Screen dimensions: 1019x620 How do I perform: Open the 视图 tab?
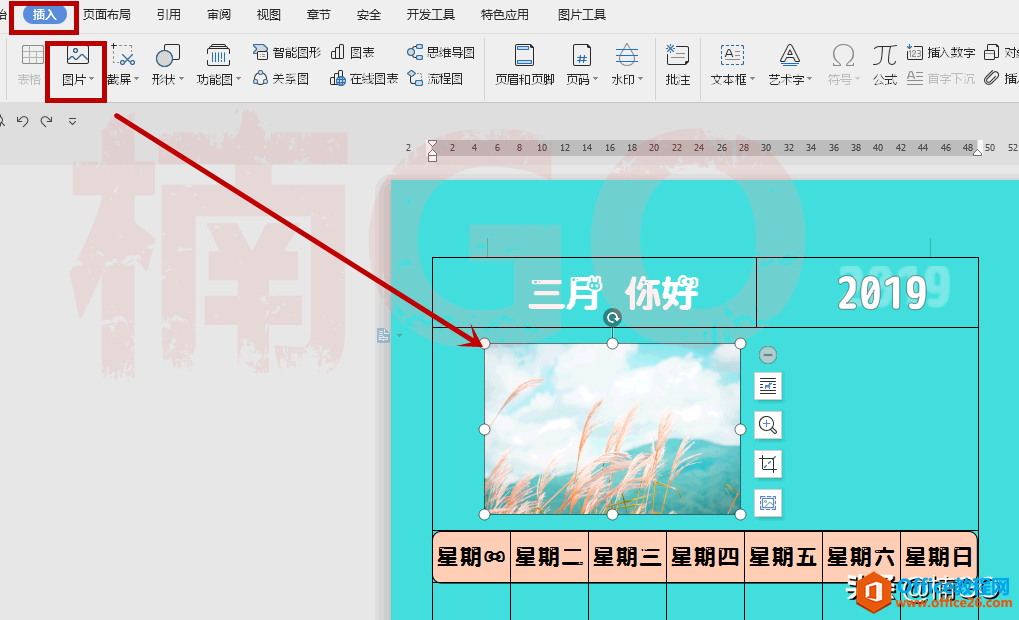point(268,15)
